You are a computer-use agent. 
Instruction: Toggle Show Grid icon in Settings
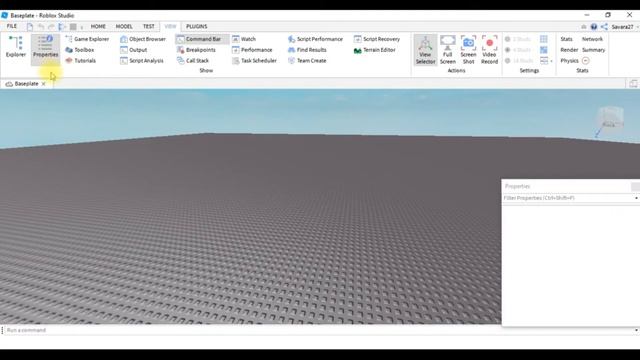click(x=544, y=39)
